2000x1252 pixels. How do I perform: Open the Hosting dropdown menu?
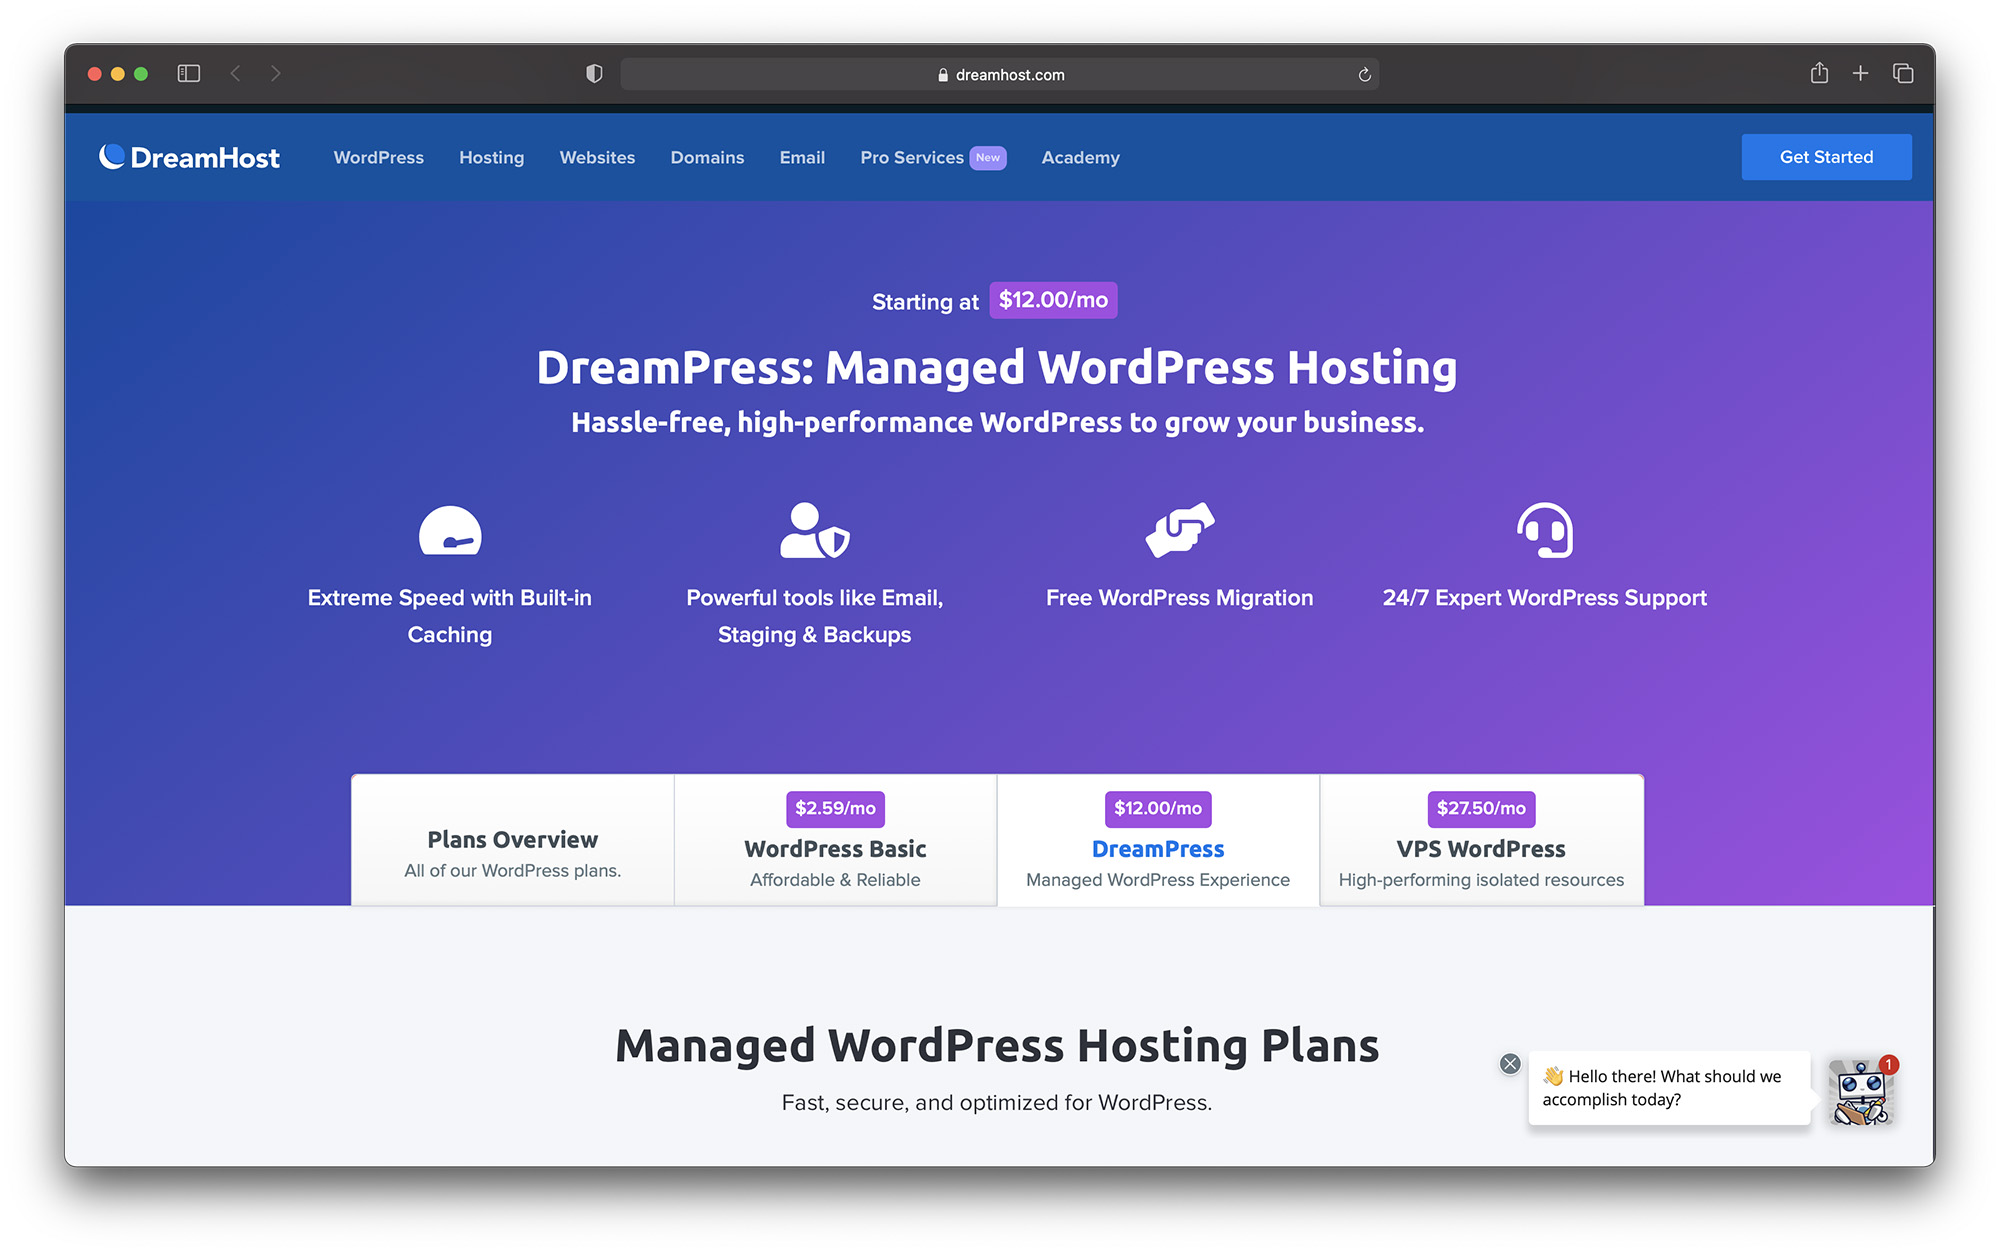[x=491, y=157]
